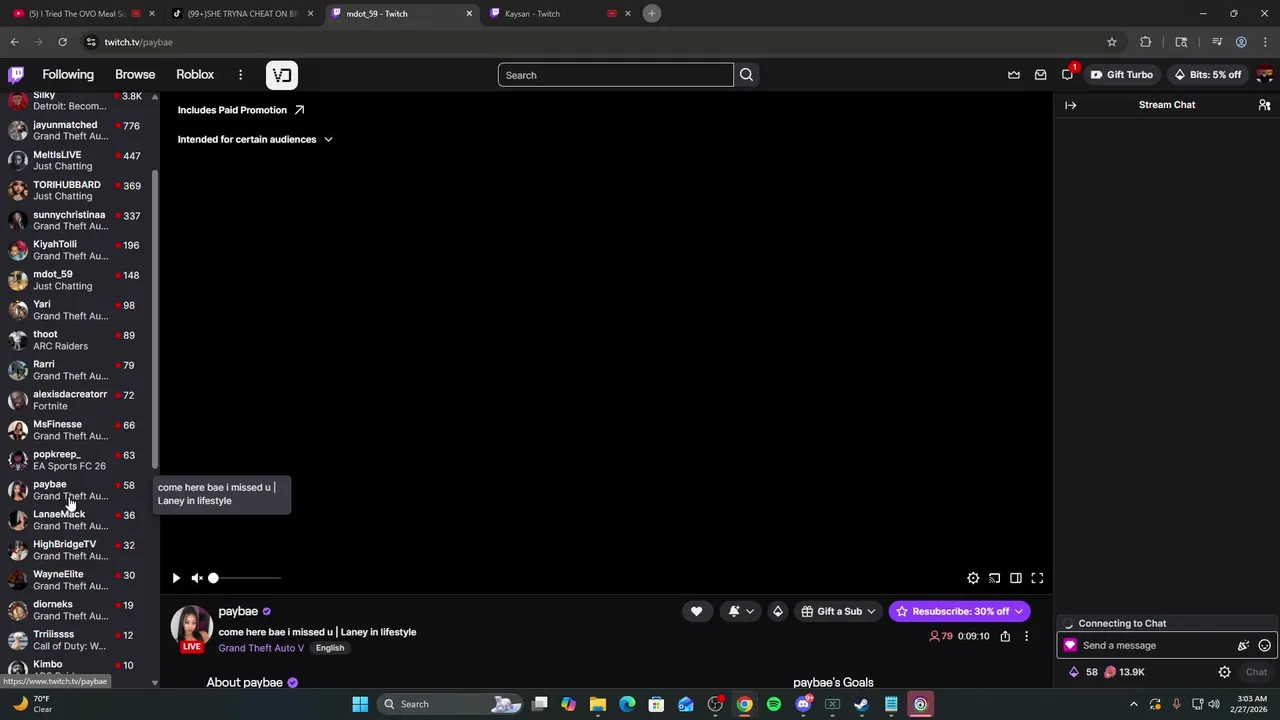Play the paused stream
Image resolution: width=1280 pixels, height=720 pixels.
coord(176,578)
